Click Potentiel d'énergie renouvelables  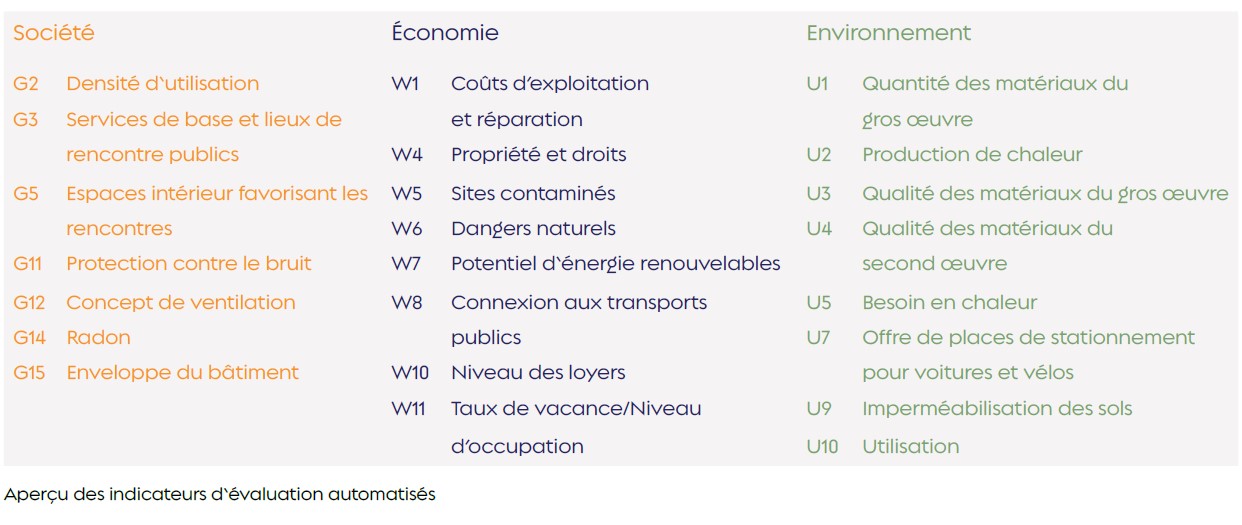(x=615, y=264)
